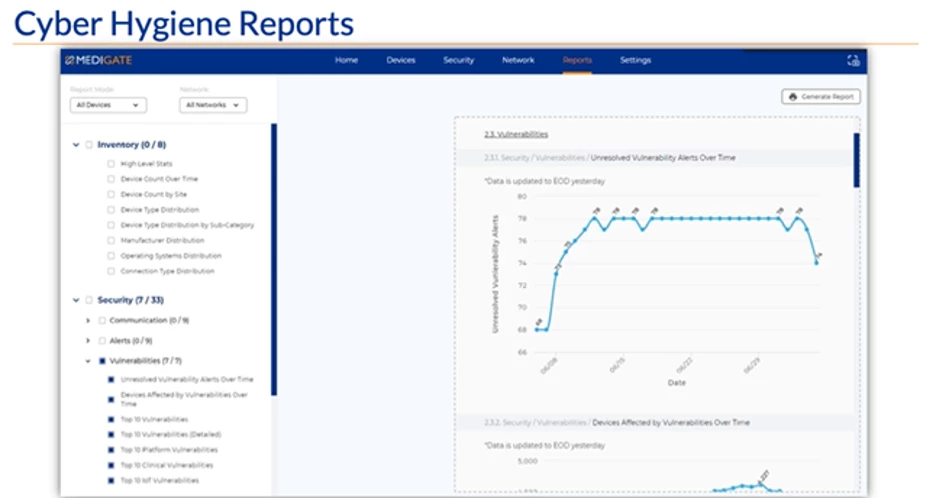The width and height of the screenshot is (936, 498).
Task: Switch to the Devices tab
Action: (401, 60)
